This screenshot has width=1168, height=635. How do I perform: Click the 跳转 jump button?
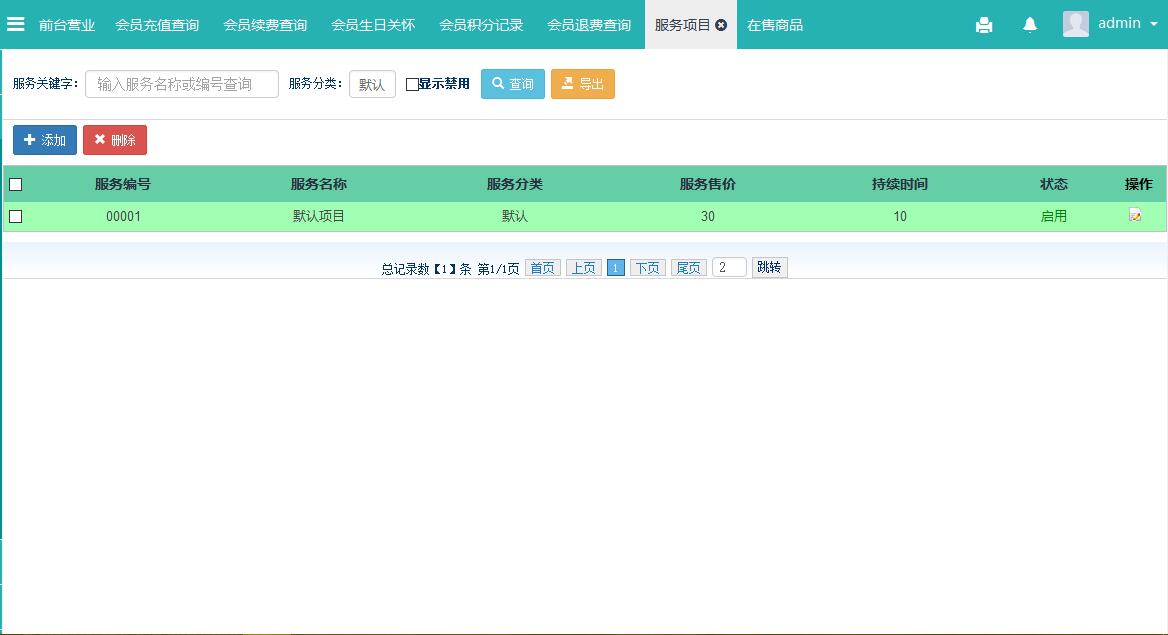769,267
